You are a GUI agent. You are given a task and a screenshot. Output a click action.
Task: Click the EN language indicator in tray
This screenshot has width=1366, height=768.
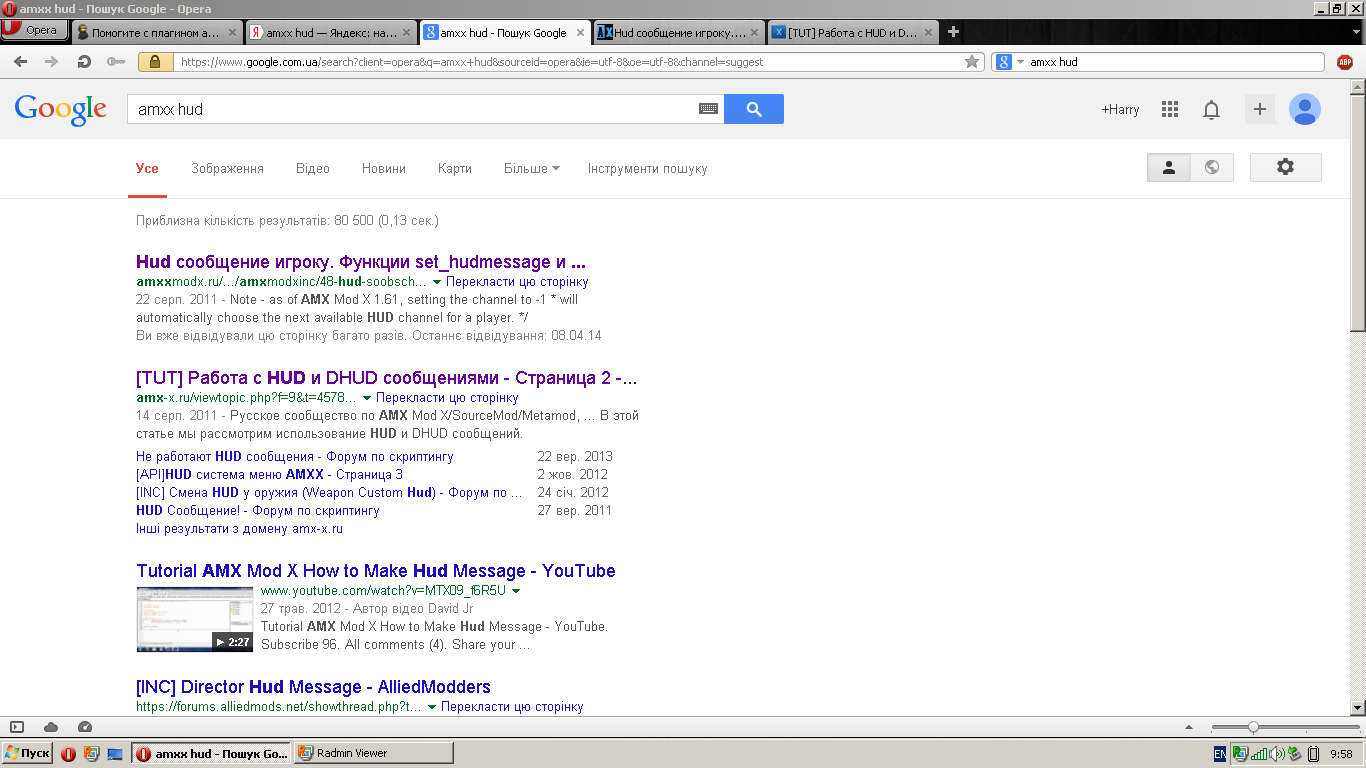tap(1220, 754)
